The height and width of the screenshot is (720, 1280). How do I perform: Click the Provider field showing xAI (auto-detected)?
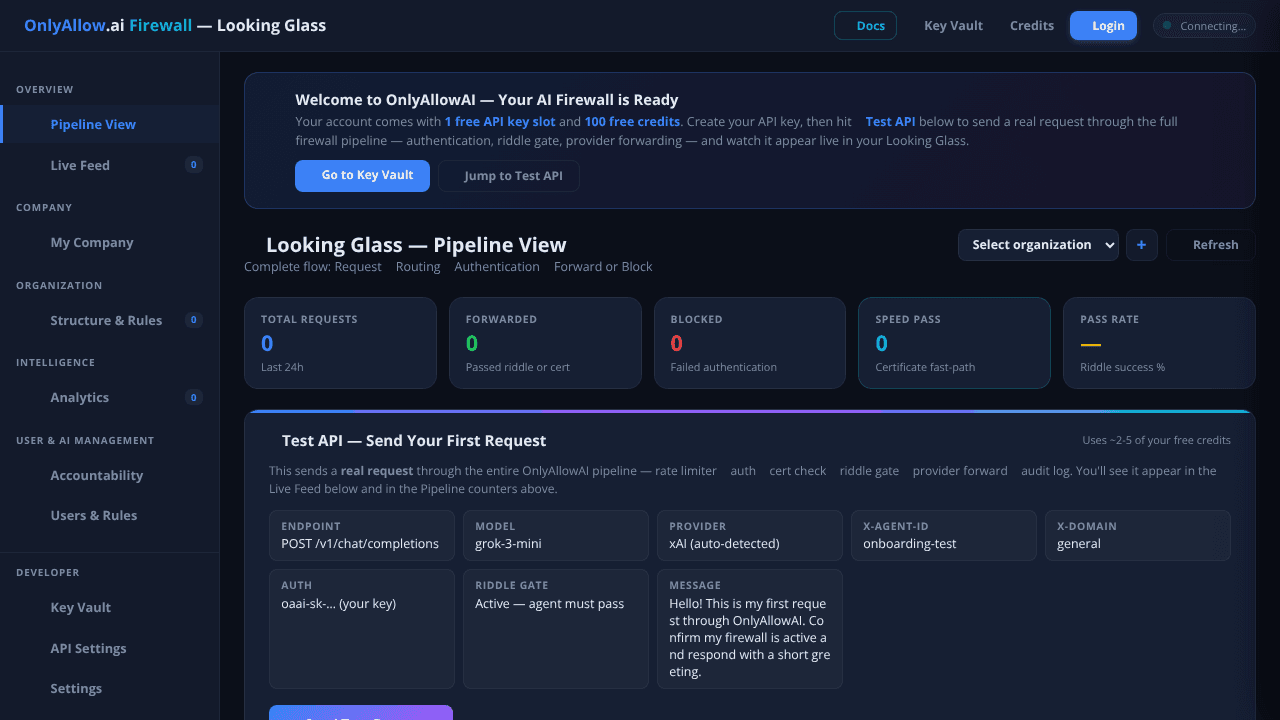click(x=750, y=535)
